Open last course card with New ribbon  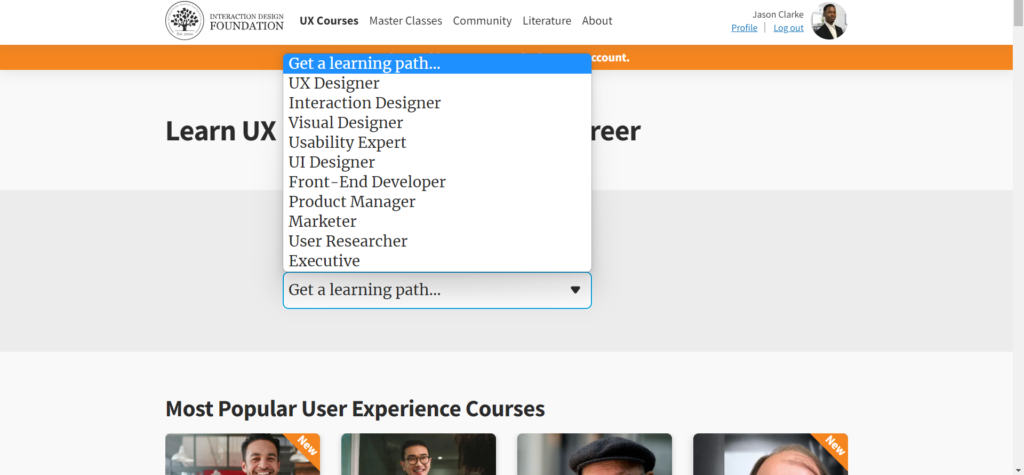[770, 454]
